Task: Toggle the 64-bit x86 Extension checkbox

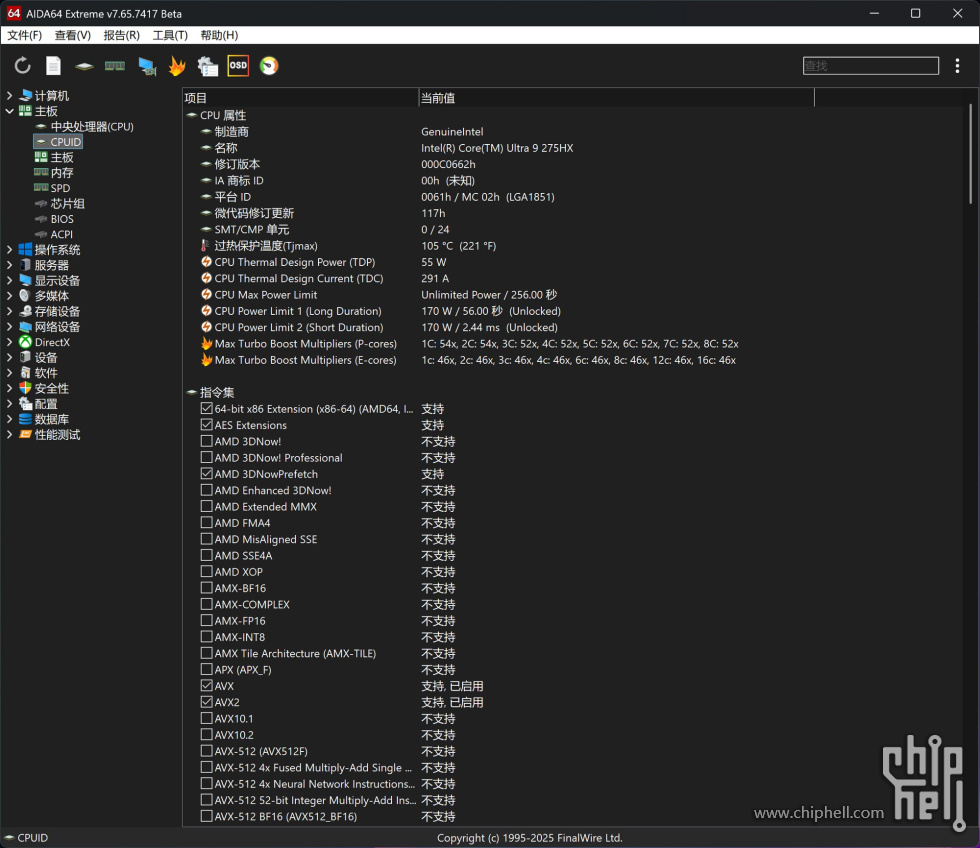Action: tap(207, 408)
